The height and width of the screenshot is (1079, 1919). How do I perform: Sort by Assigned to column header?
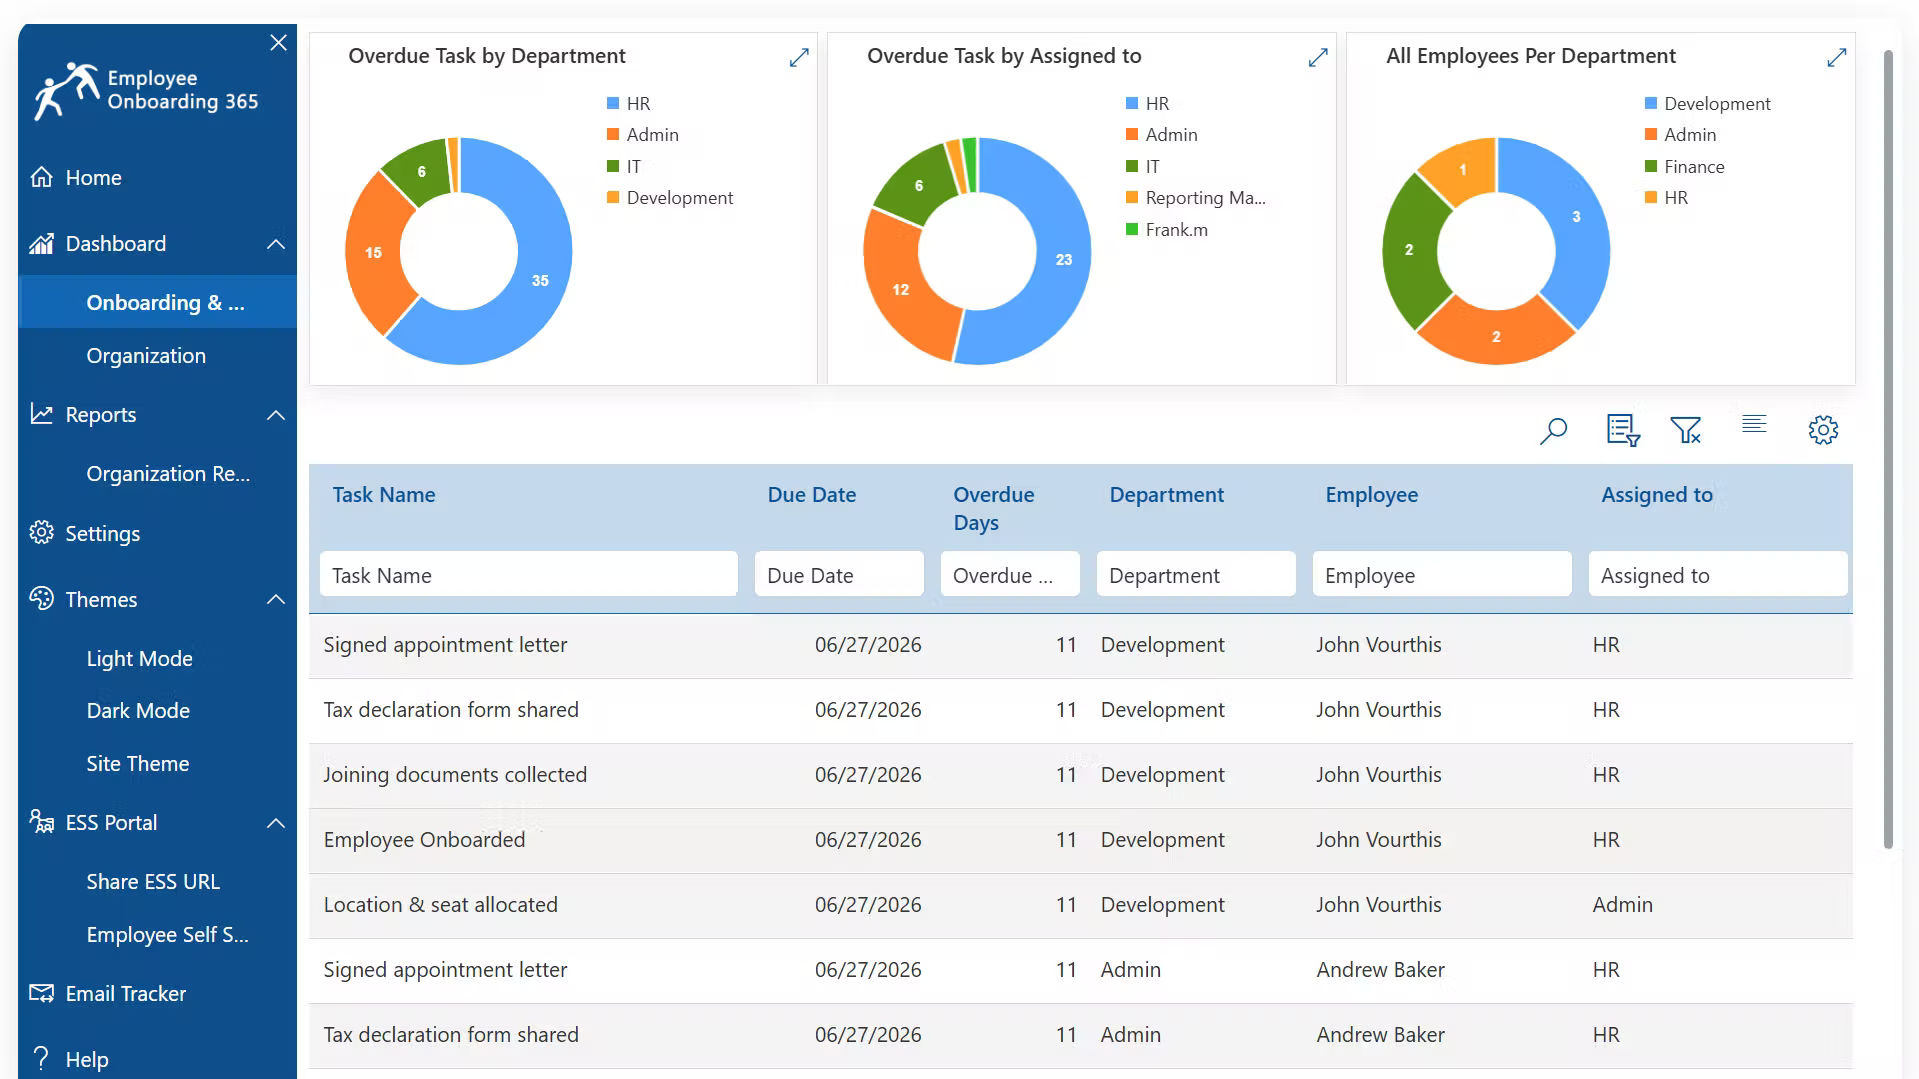point(1656,494)
